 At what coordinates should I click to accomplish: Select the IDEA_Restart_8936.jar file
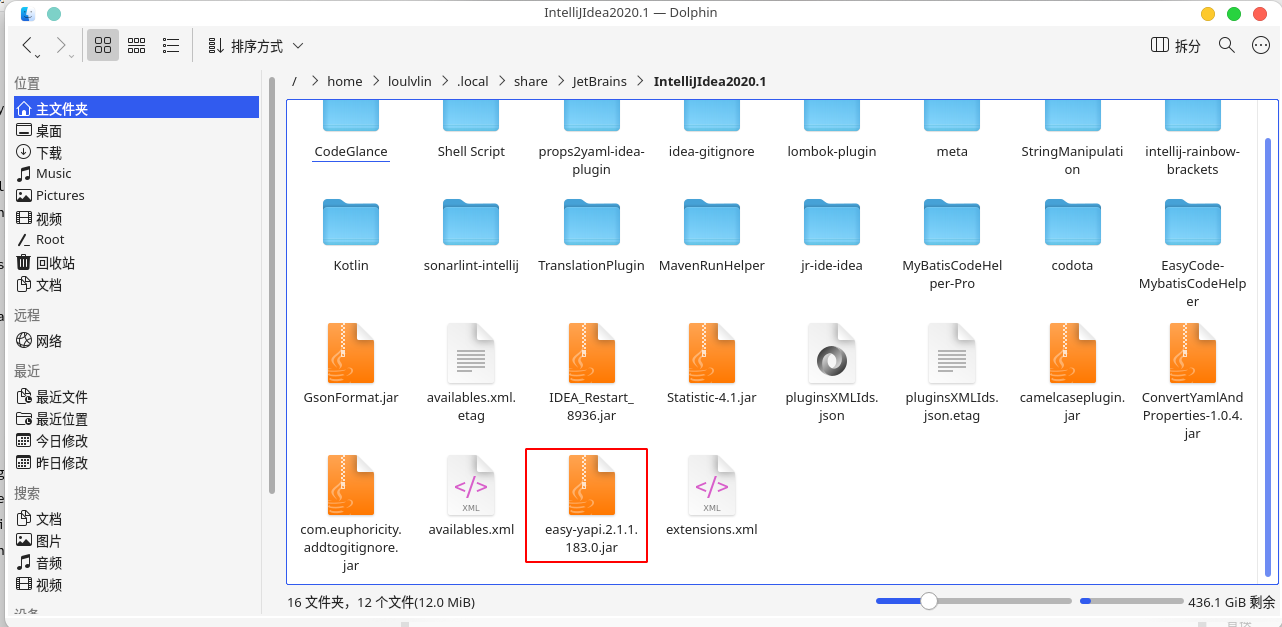[591, 374]
